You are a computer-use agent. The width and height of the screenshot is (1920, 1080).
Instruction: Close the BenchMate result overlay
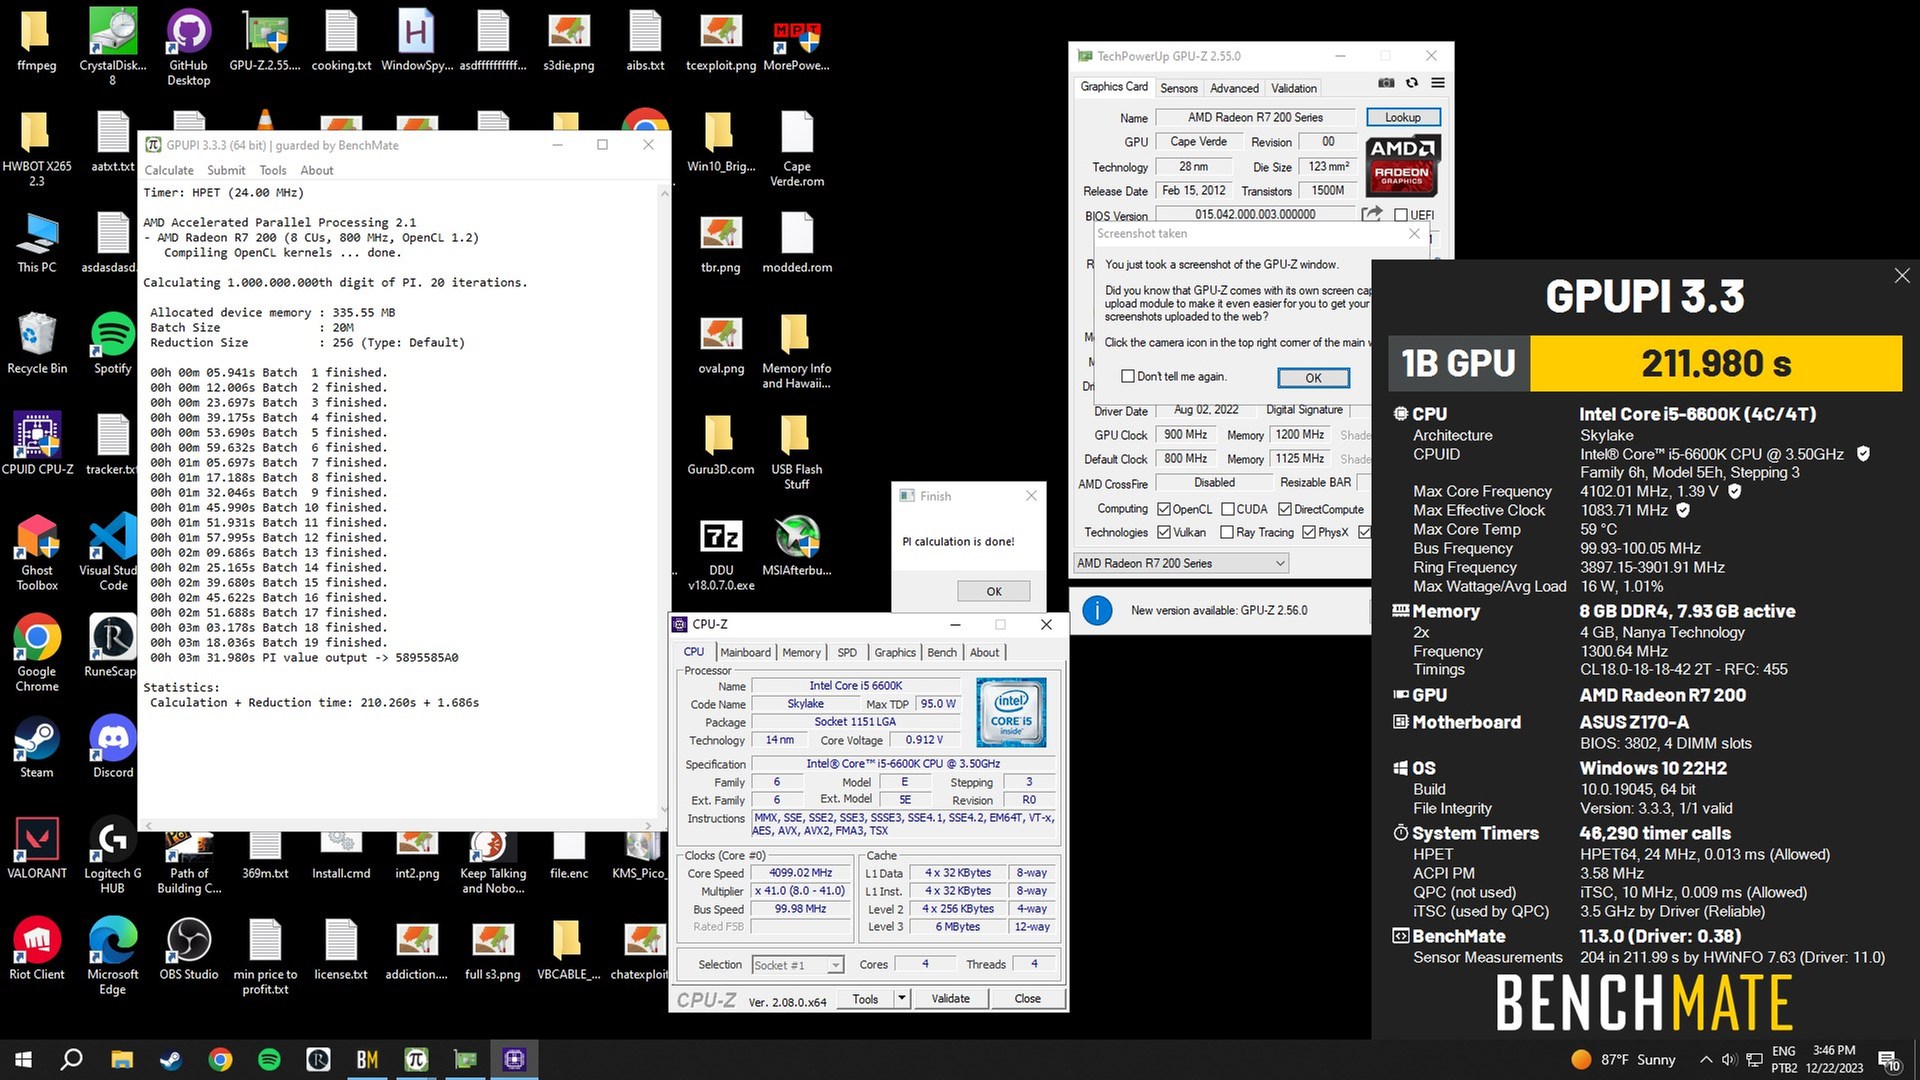1901,276
